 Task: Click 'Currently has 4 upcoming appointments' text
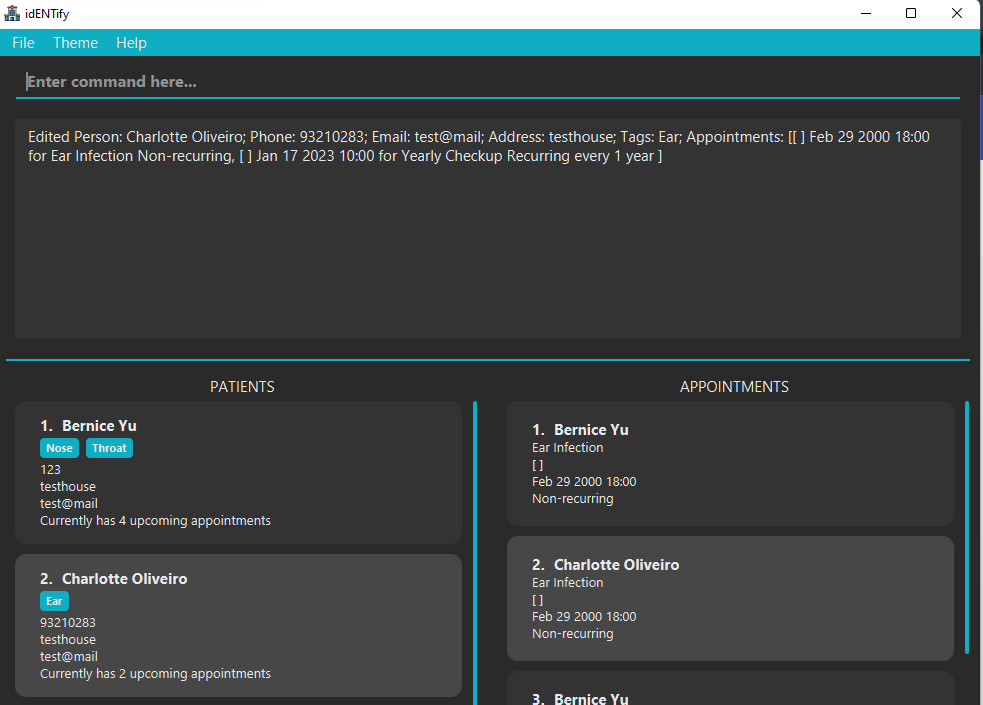click(155, 521)
